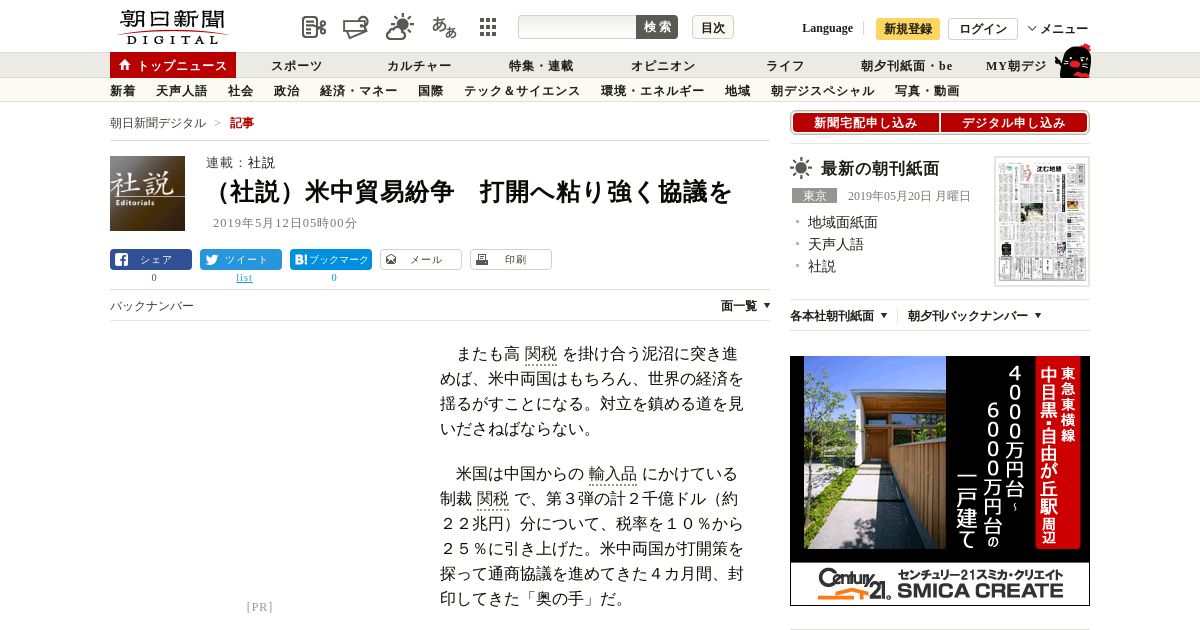The height and width of the screenshot is (630, 1200).
Task: Click the 輸入品 keyword link
Action: coord(613,474)
